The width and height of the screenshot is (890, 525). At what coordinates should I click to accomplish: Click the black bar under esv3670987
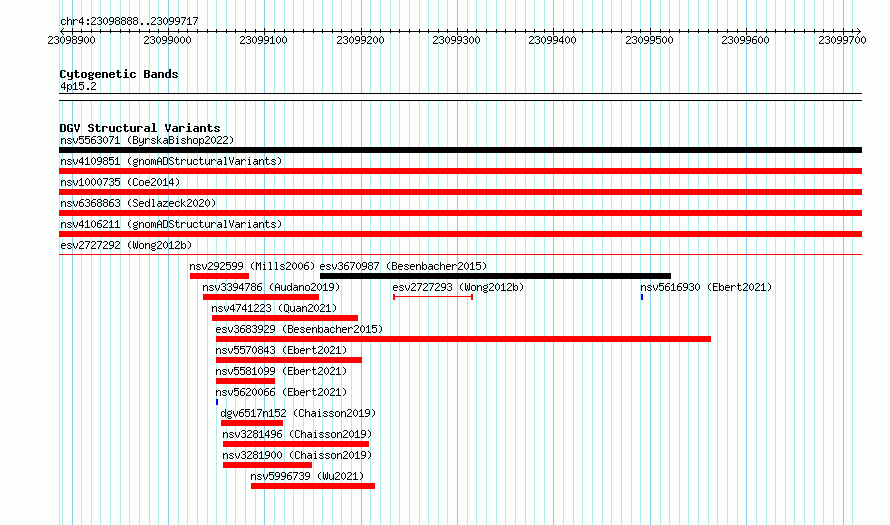point(496,276)
